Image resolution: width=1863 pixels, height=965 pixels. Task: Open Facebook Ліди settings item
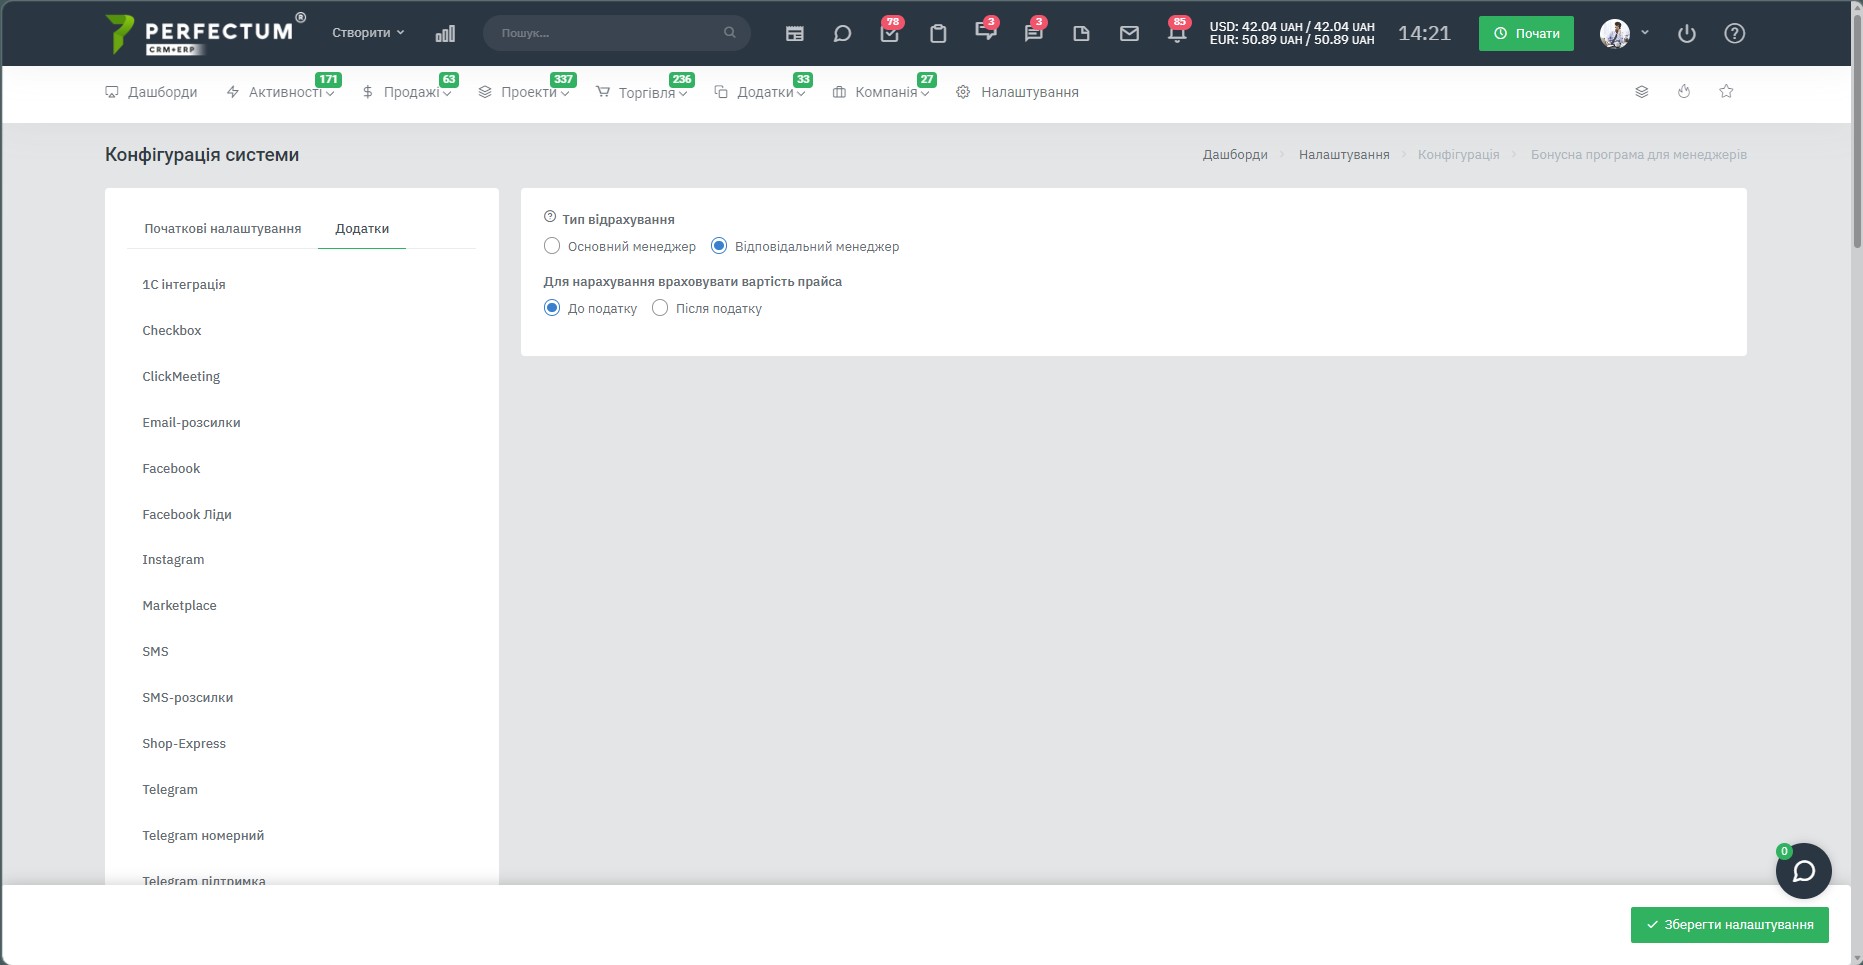pyautogui.click(x=187, y=515)
